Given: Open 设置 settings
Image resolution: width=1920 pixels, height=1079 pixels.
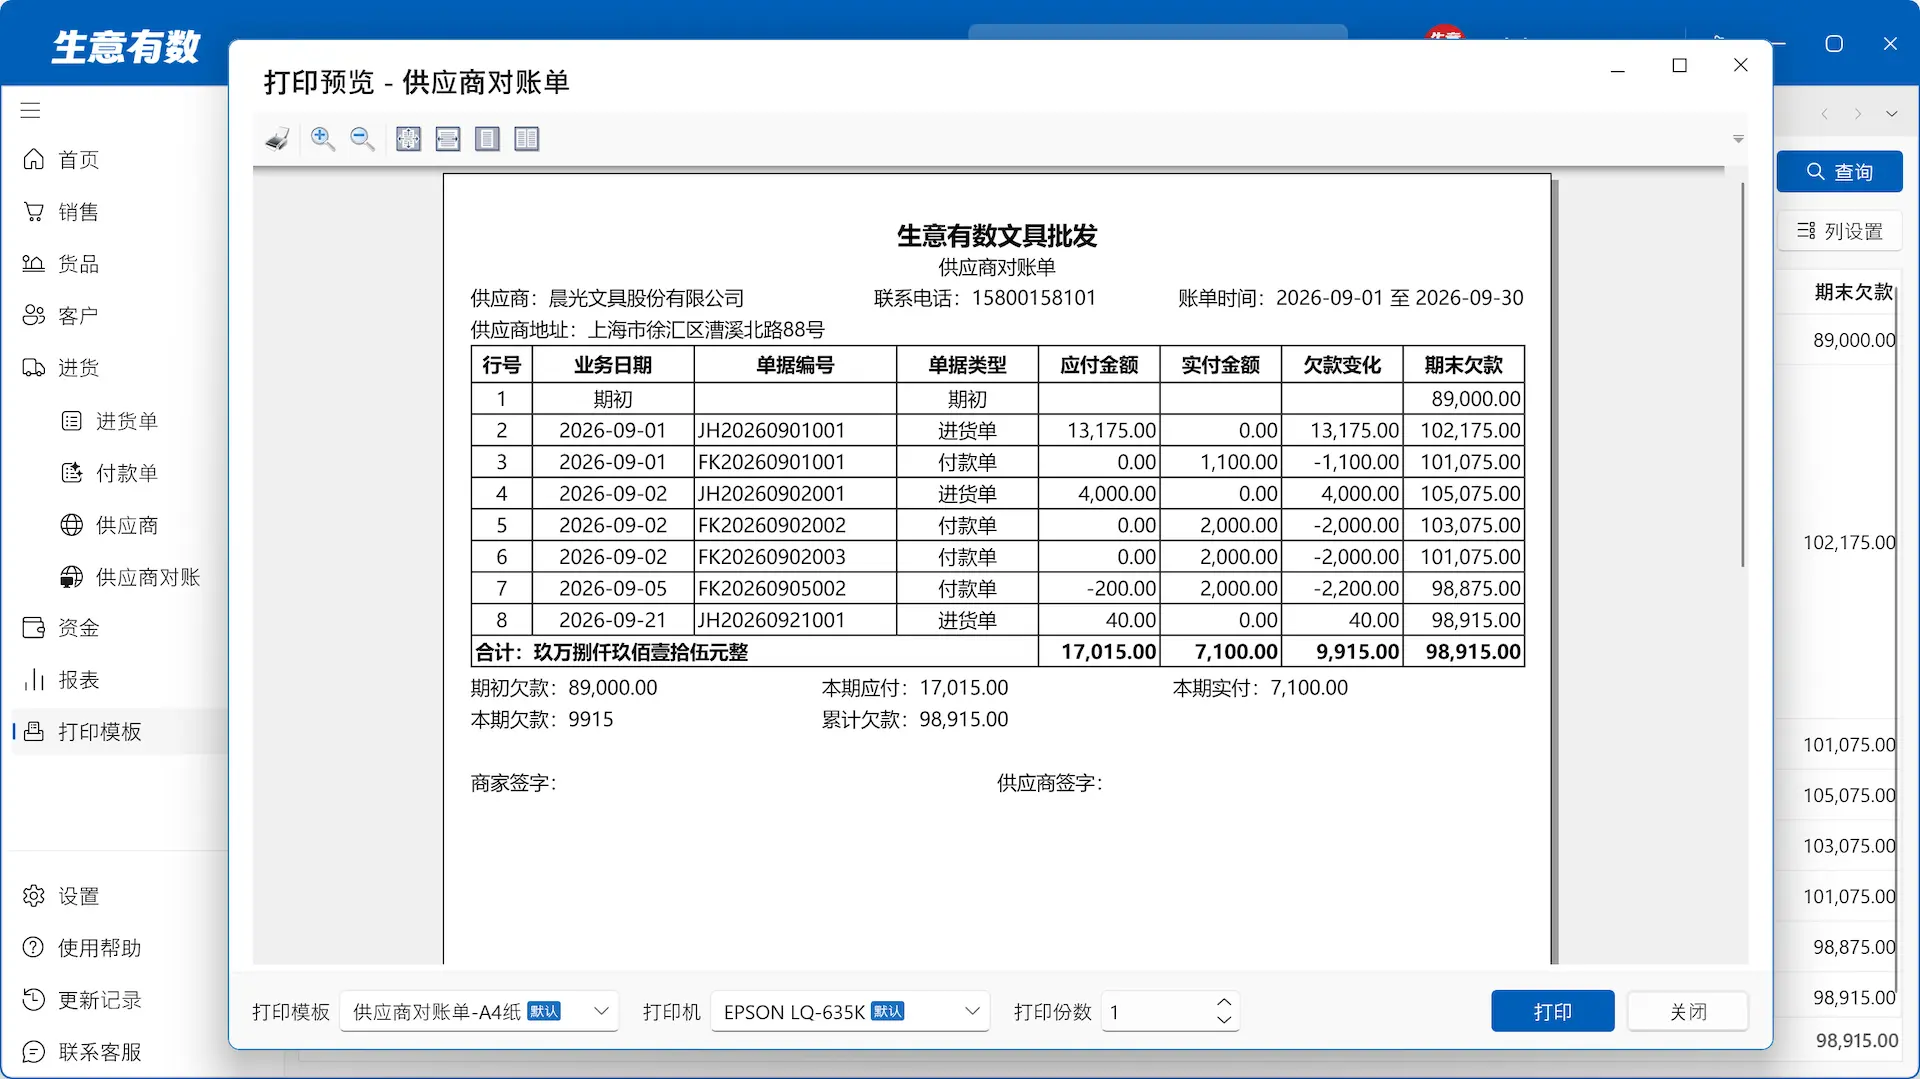Looking at the screenshot, I should pyautogui.click(x=114, y=896).
